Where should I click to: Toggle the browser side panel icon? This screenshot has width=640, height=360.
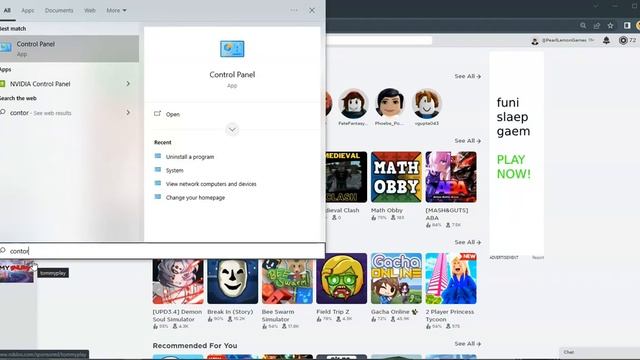tap(627, 26)
